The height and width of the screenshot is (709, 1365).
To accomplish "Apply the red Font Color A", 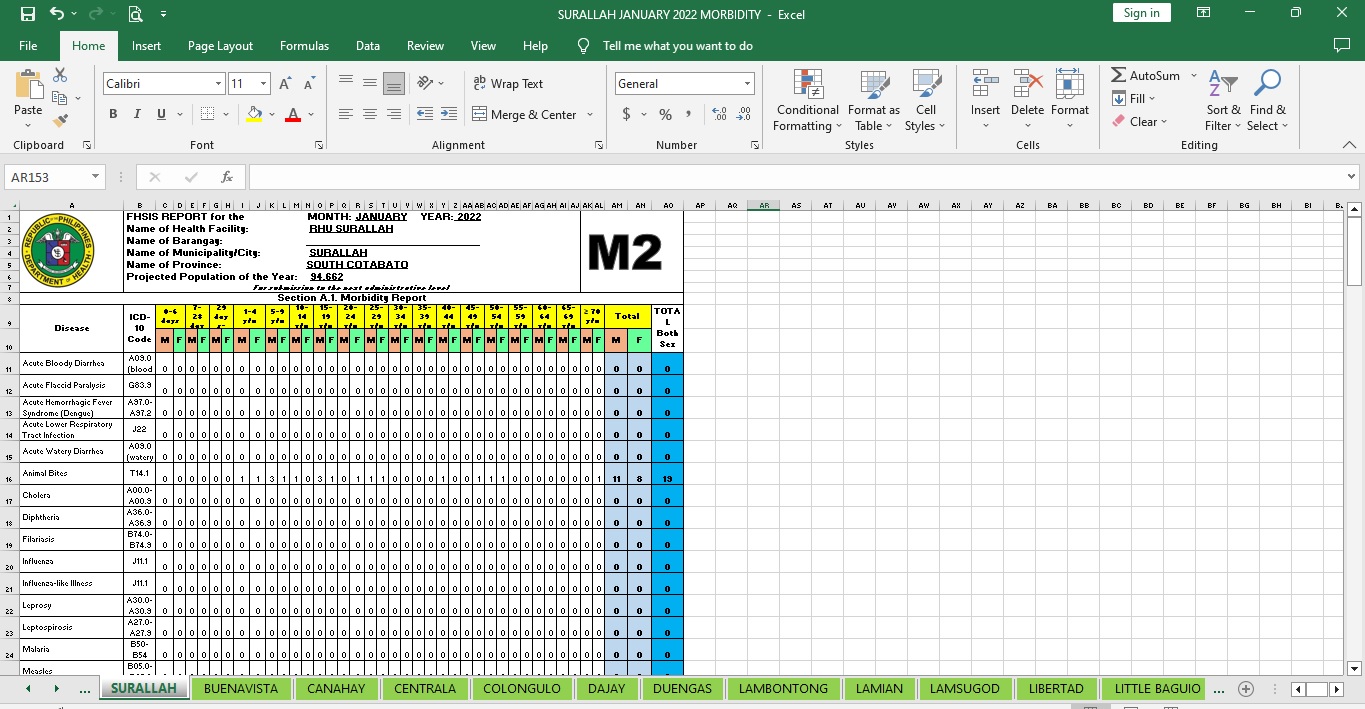I will (x=292, y=114).
